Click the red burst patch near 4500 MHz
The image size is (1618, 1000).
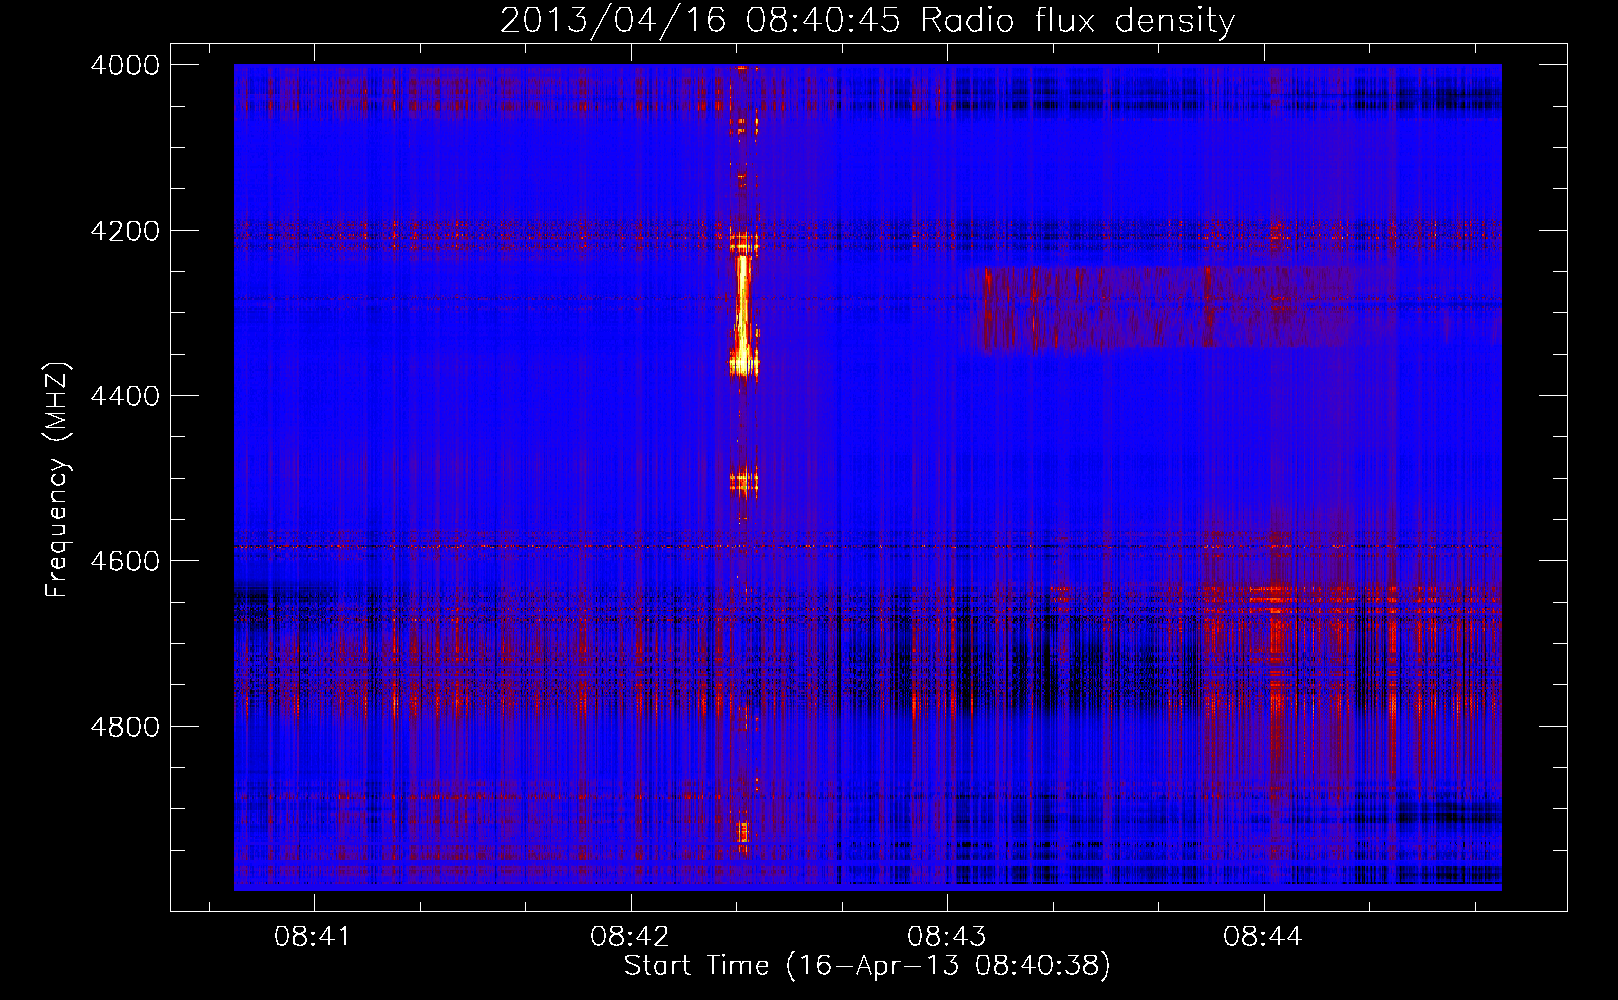(743, 483)
